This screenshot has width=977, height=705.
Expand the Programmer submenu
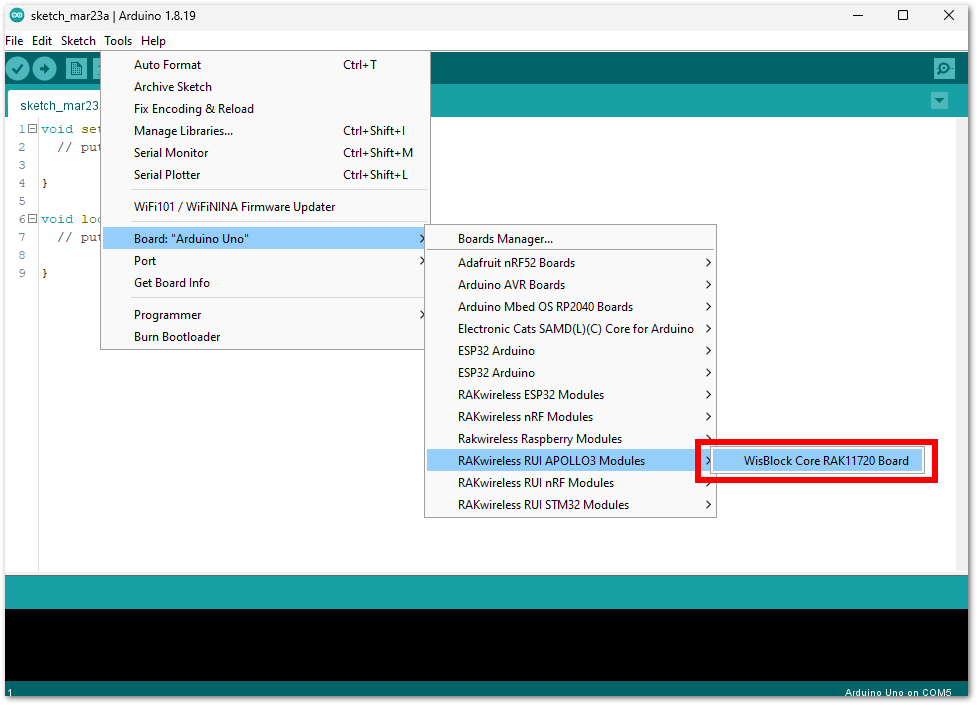(265, 315)
